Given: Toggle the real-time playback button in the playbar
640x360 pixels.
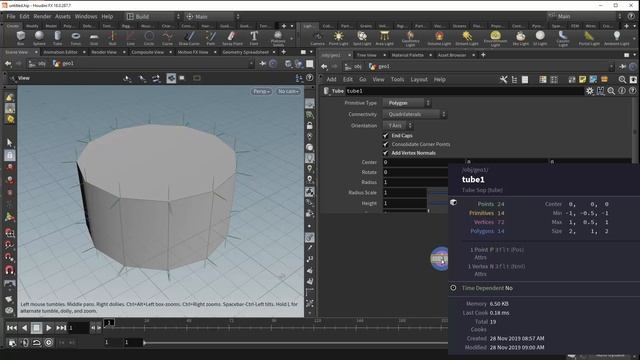Looking at the screenshot, I should point(49,342).
